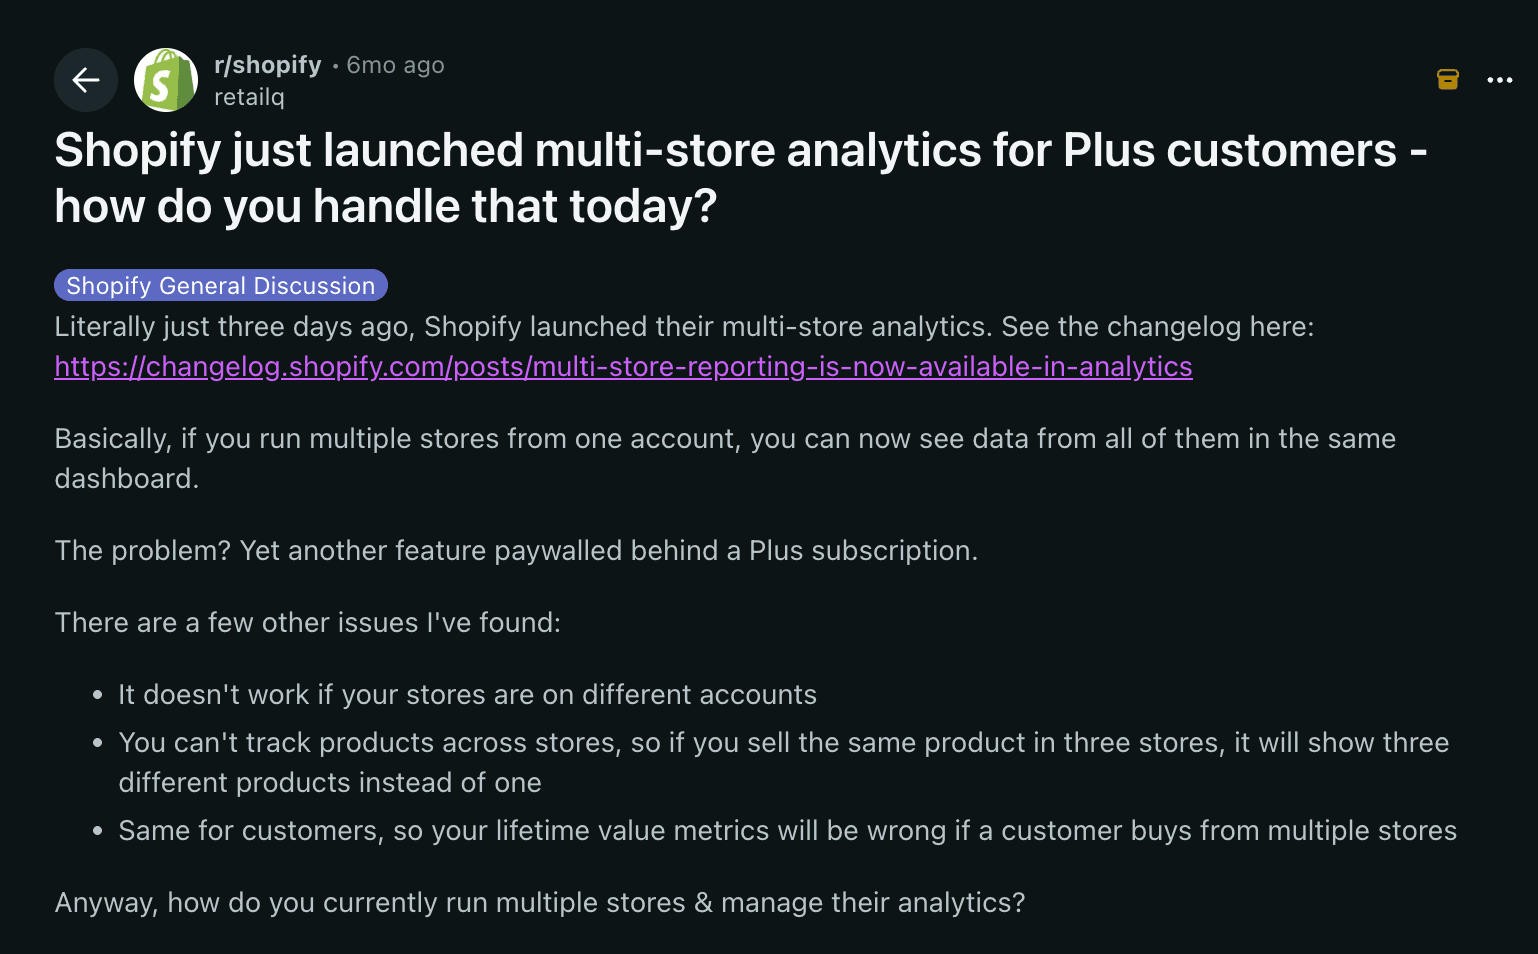Select the post title text
The width and height of the screenshot is (1538, 954).
[740, 178]
